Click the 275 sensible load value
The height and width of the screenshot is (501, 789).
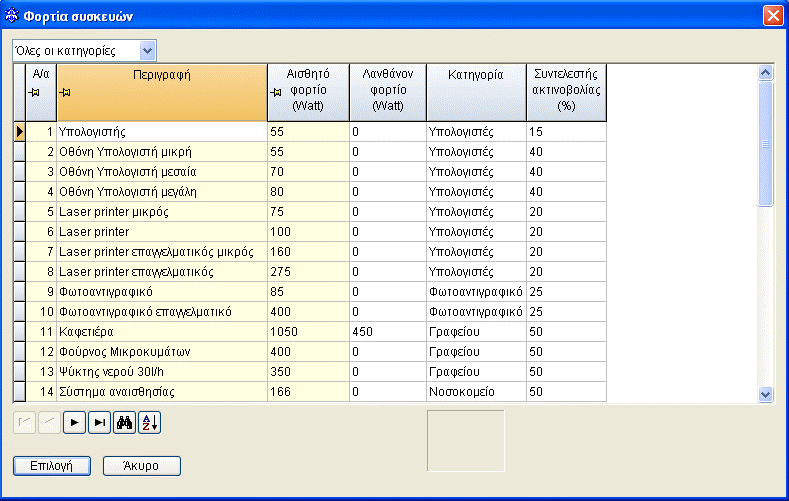308,272
